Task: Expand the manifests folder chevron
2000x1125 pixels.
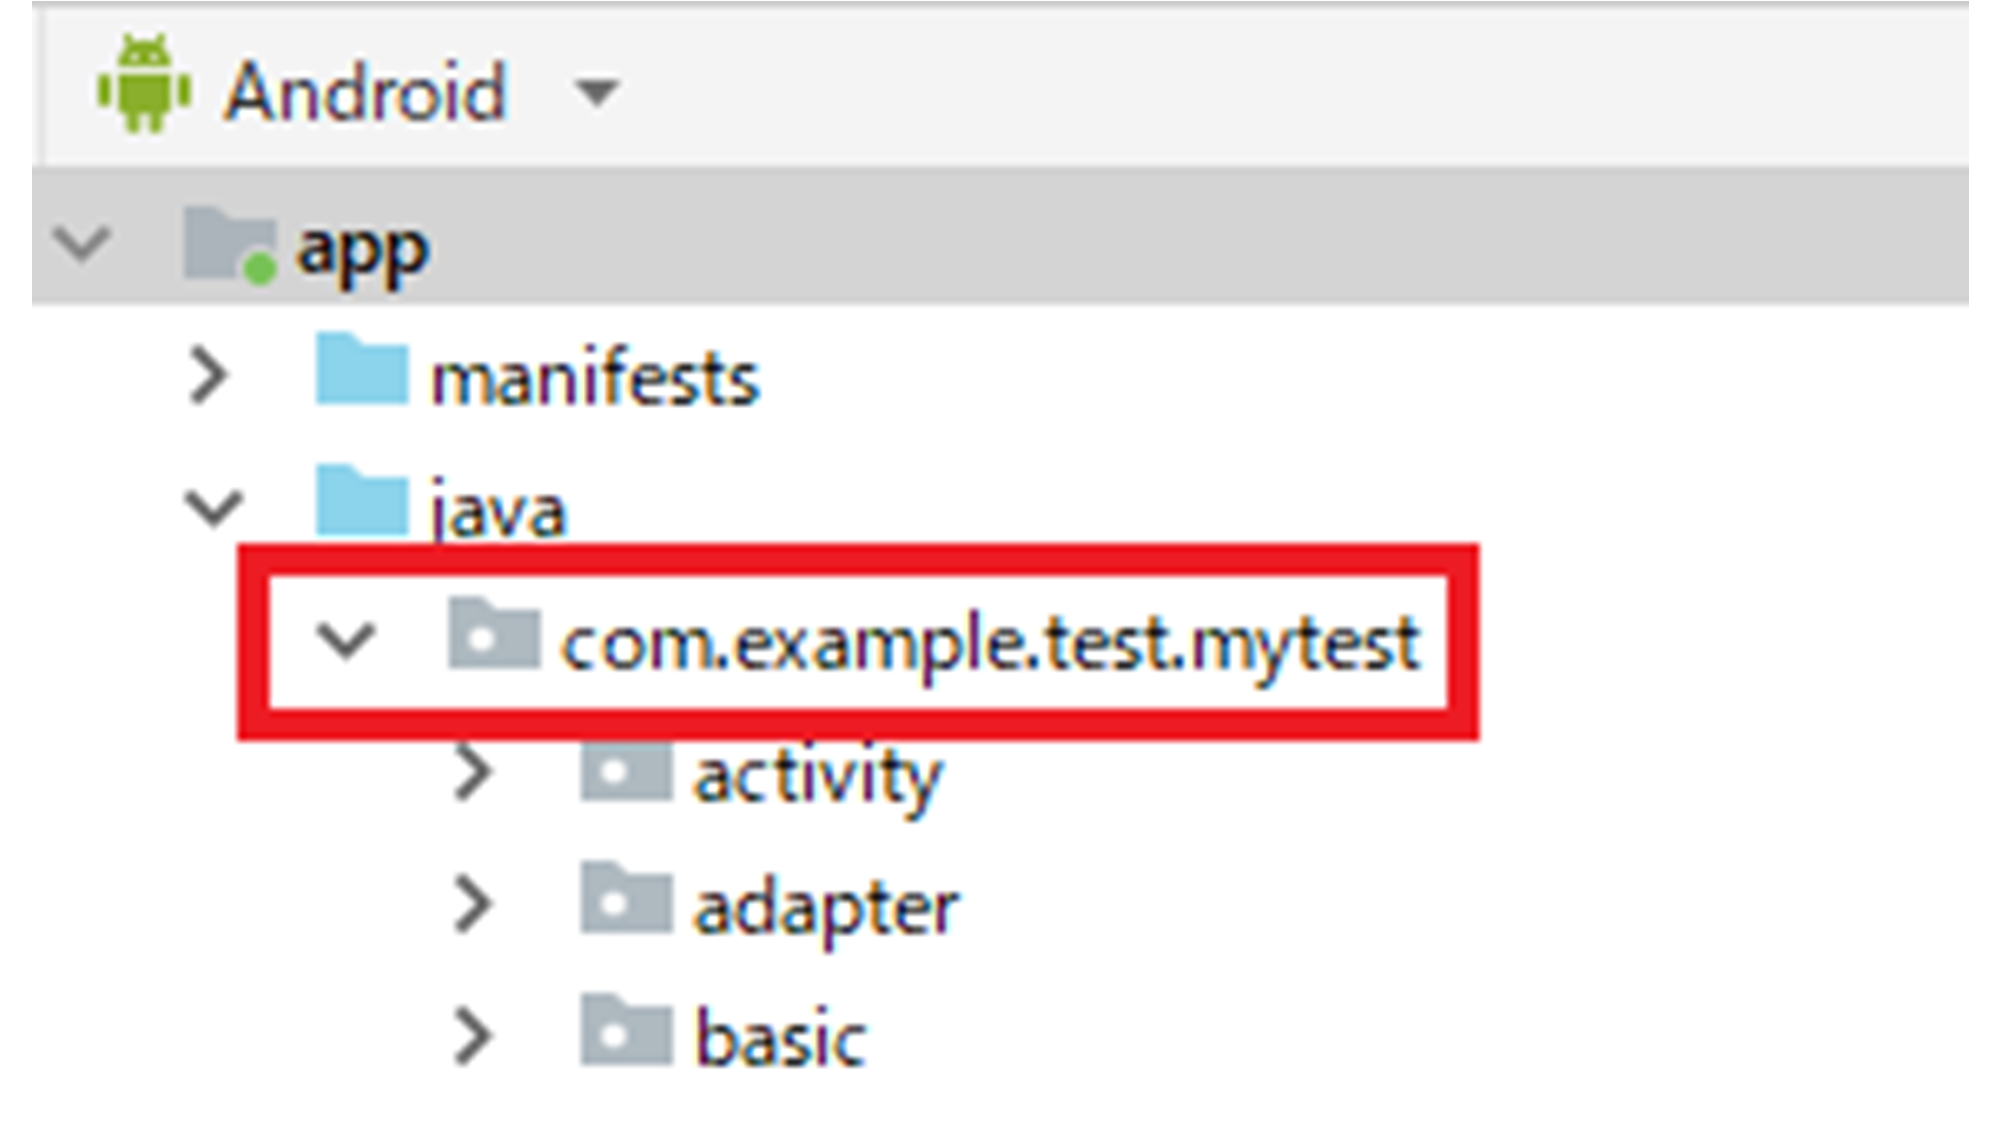Action: tap(209, 375)
